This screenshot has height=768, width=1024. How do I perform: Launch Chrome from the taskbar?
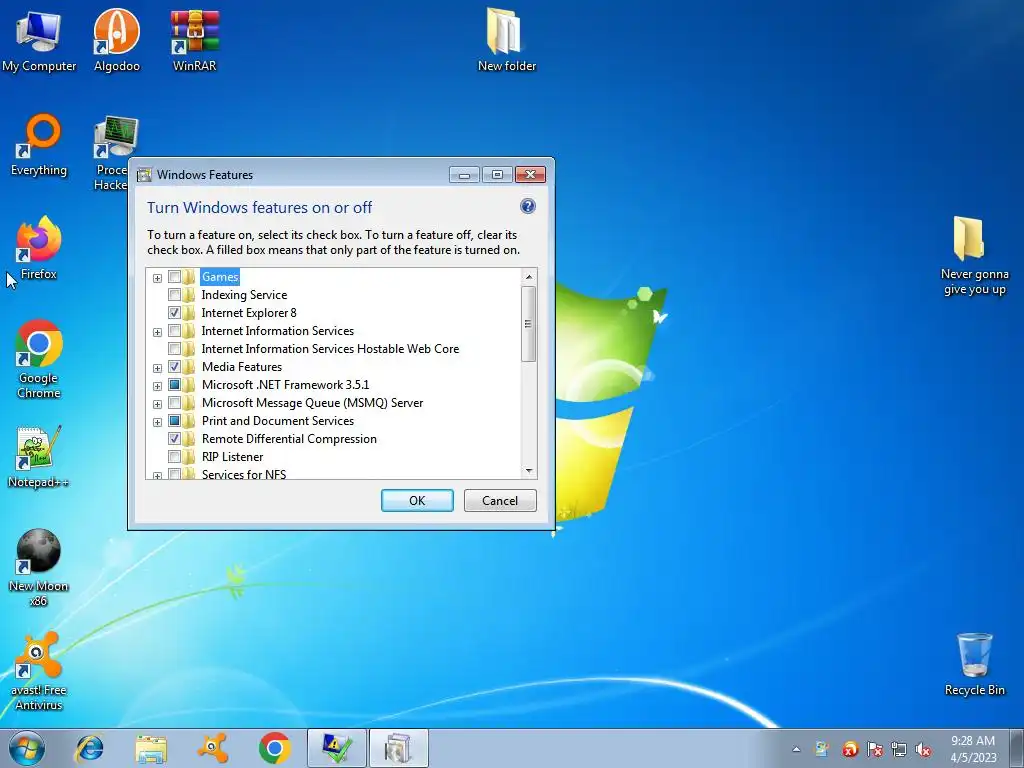[x=274, y=748]
